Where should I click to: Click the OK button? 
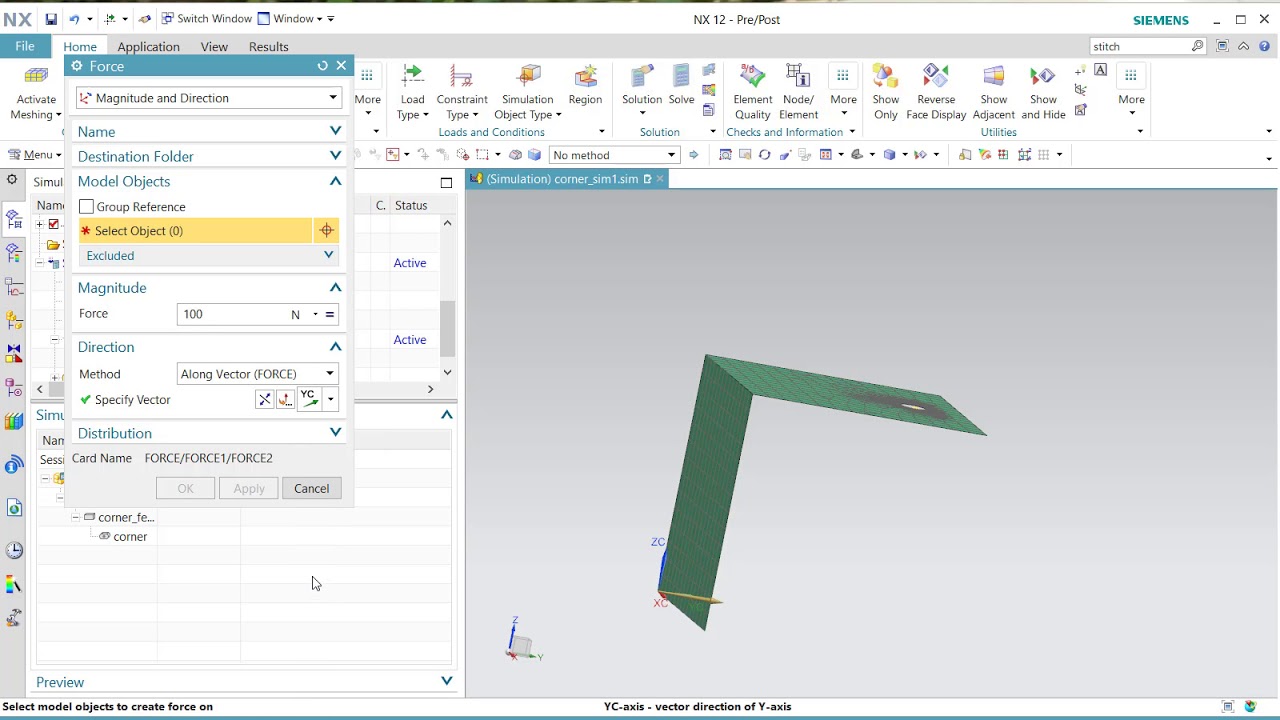click(x=185, y=489)
